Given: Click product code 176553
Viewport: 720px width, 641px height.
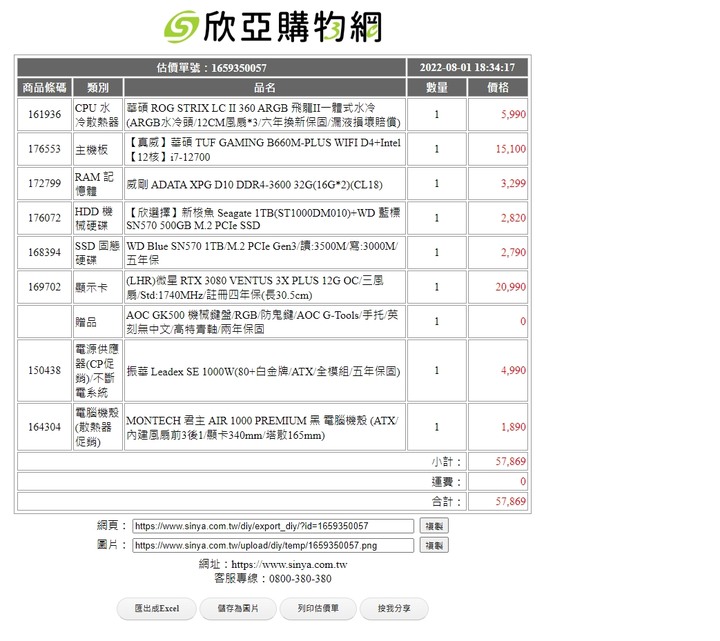Looking at the screenshot, I should click(x=44, y=149).
